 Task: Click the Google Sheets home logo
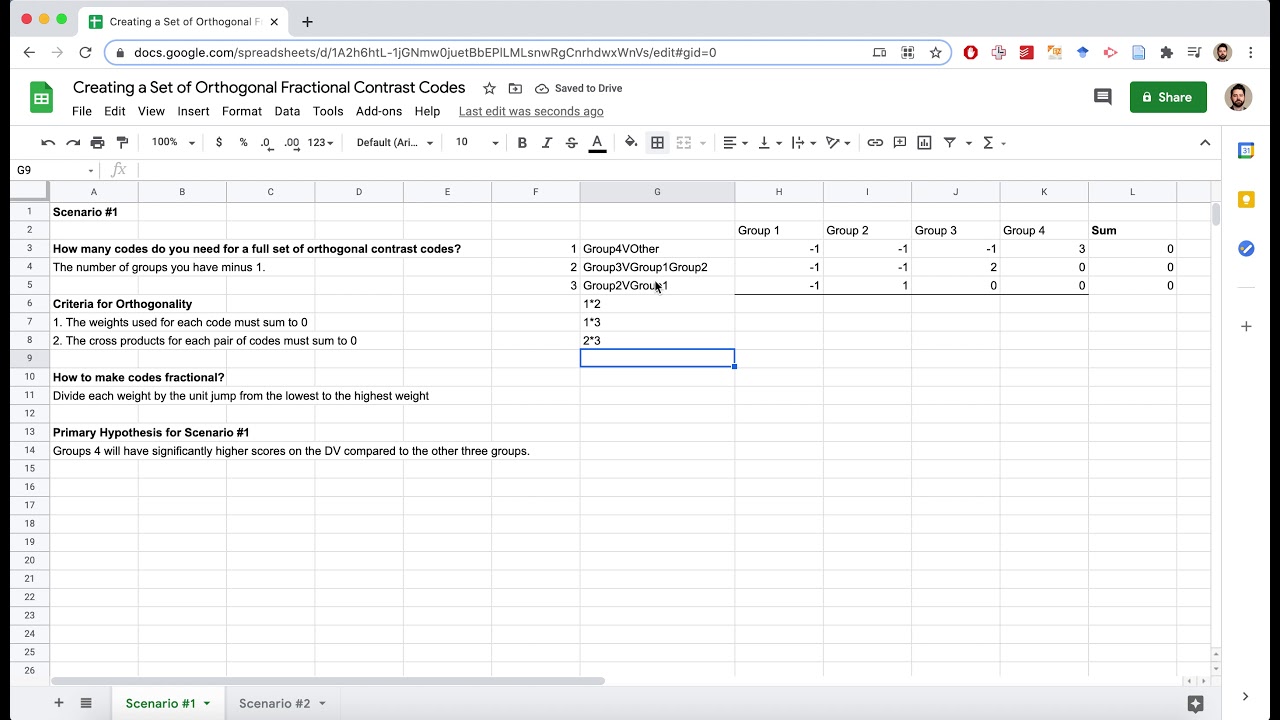[x=42, y=98]
